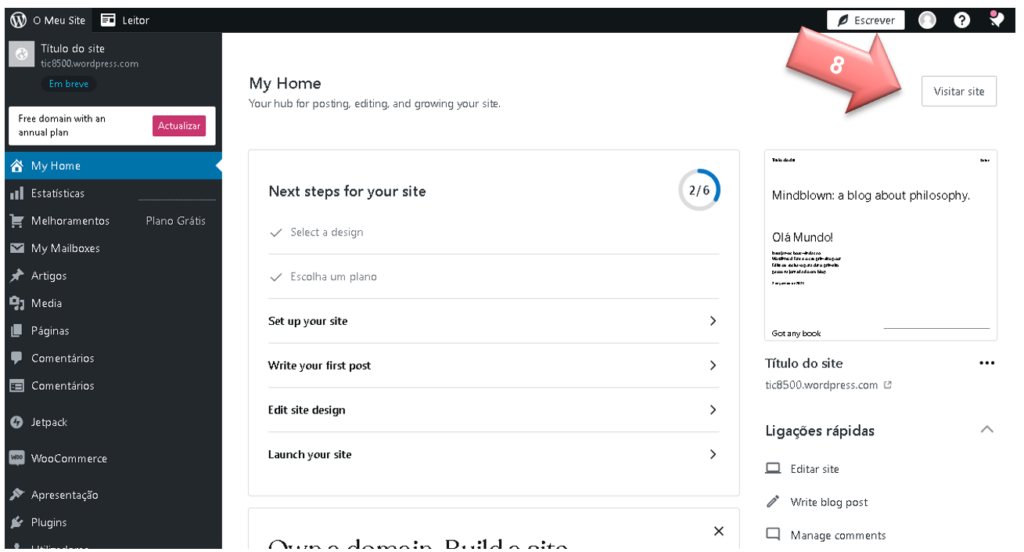Select Estatísticas from the sidebar
The height and width of the screenshot is (552, 1024).
pos(57,193)
